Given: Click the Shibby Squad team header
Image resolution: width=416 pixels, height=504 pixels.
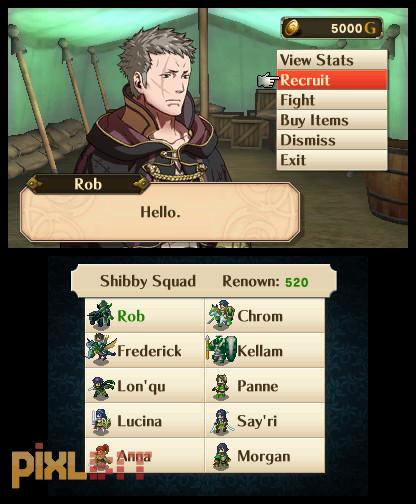Looking at the screenshot, I should (148, 281).
